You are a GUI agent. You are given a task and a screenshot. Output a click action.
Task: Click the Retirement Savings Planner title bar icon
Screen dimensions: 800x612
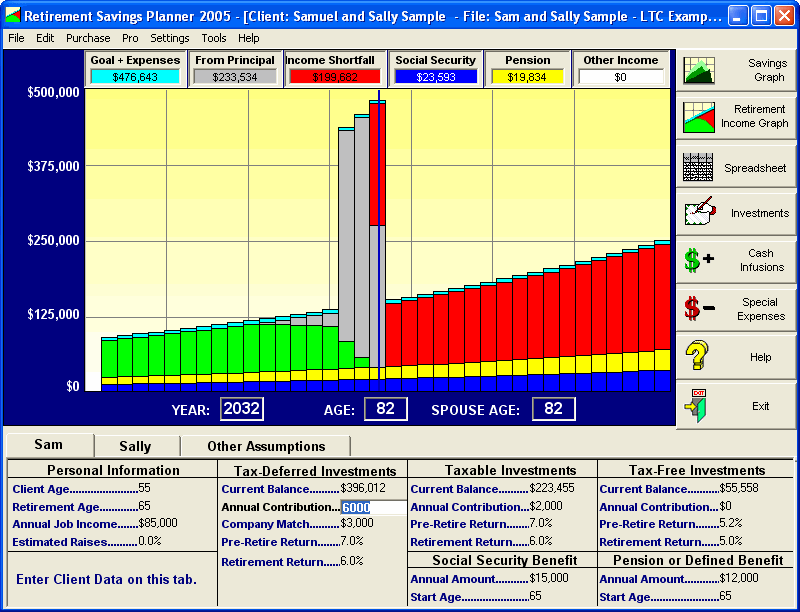[x=13, y=15]
